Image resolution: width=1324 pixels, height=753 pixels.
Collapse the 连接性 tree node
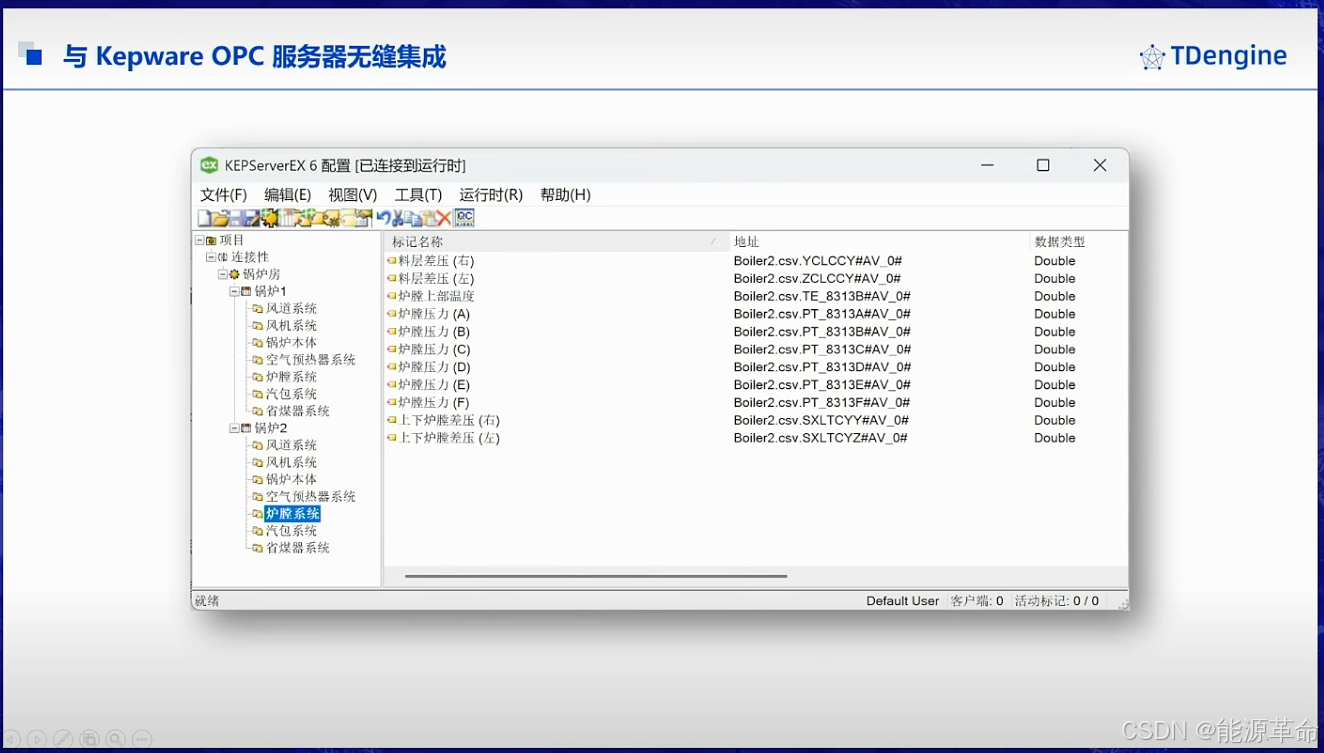(x=211, y=258)
